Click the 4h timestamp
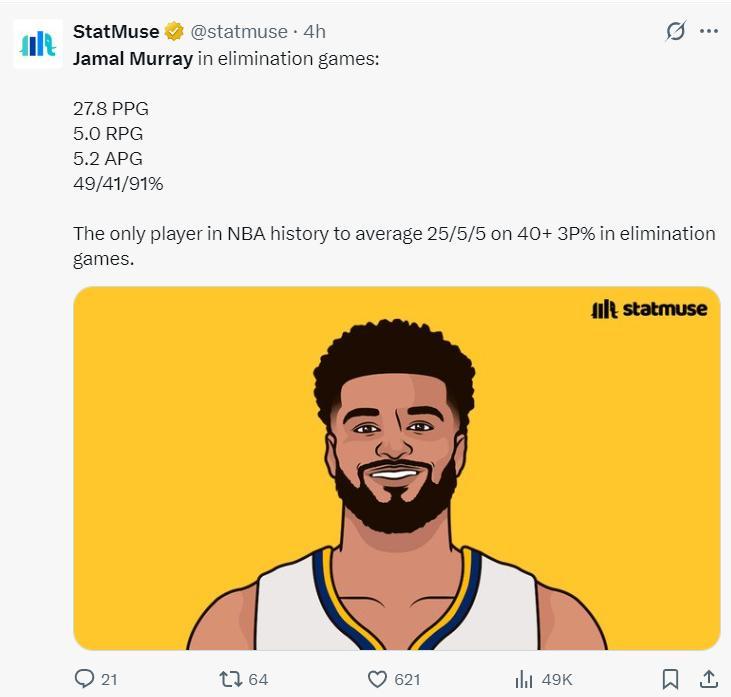The image size is (731, 697). tap(314, 32)
